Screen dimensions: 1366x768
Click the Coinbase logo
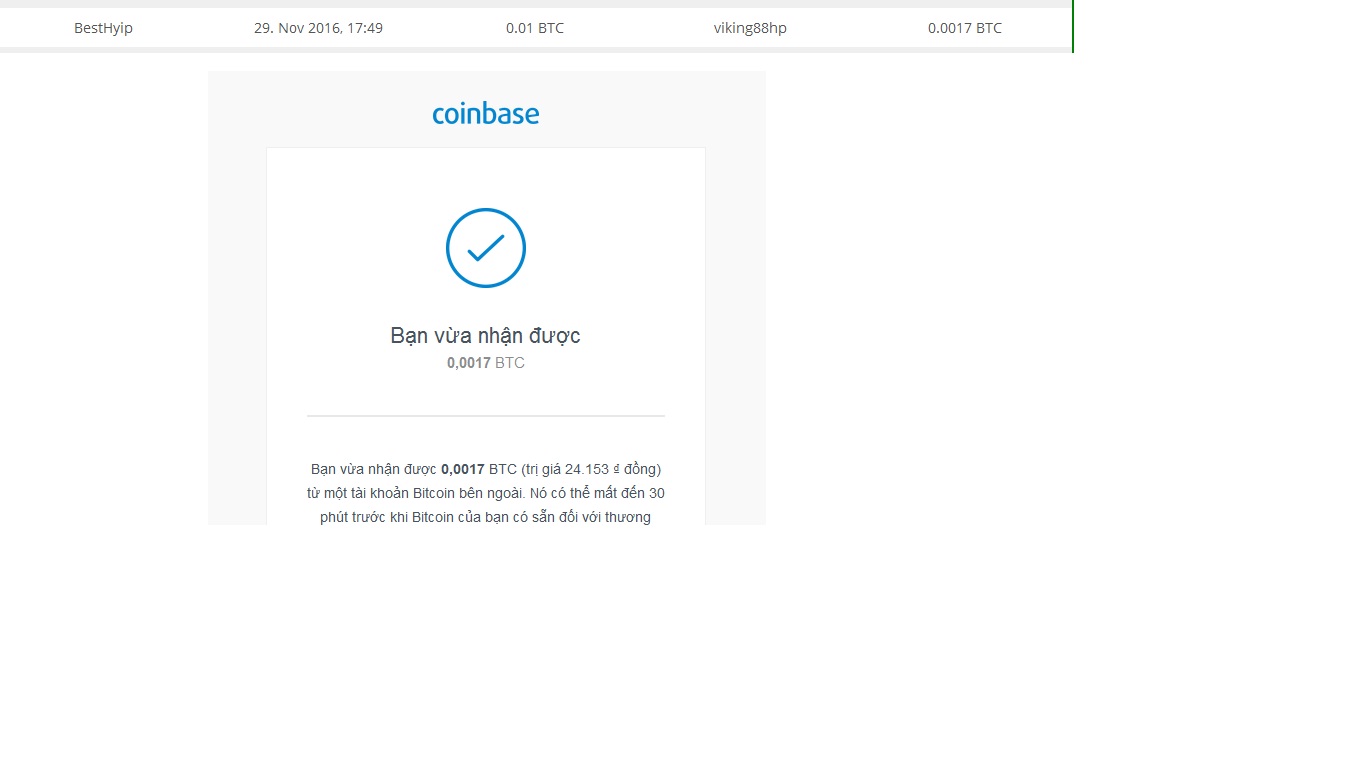(485, 114)
